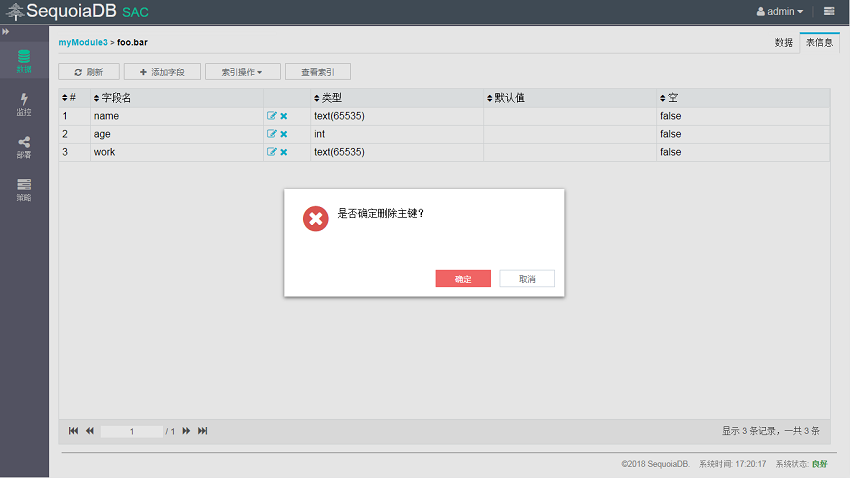Click the edit icon for the name field
Viewport: 850px width, 478px height.
point(271,116)
